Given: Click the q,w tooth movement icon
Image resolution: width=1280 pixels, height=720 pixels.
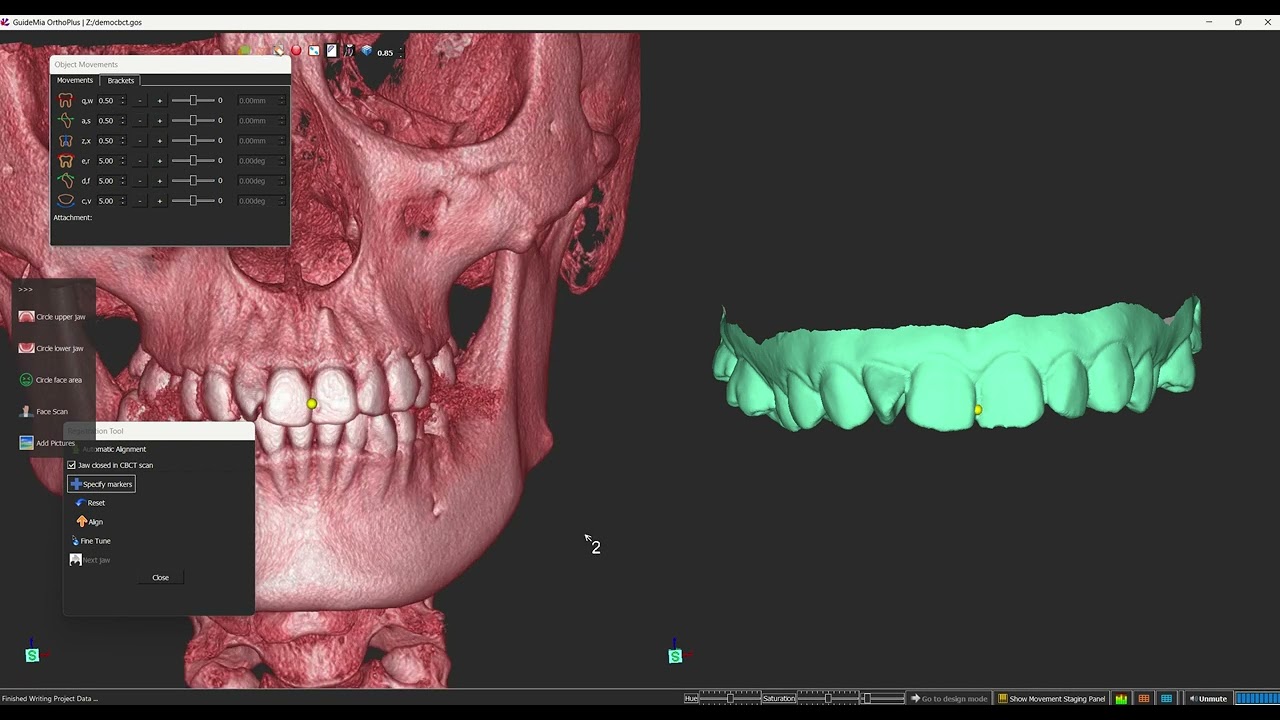Looking at the screenshot, I should tap(66, 100).
